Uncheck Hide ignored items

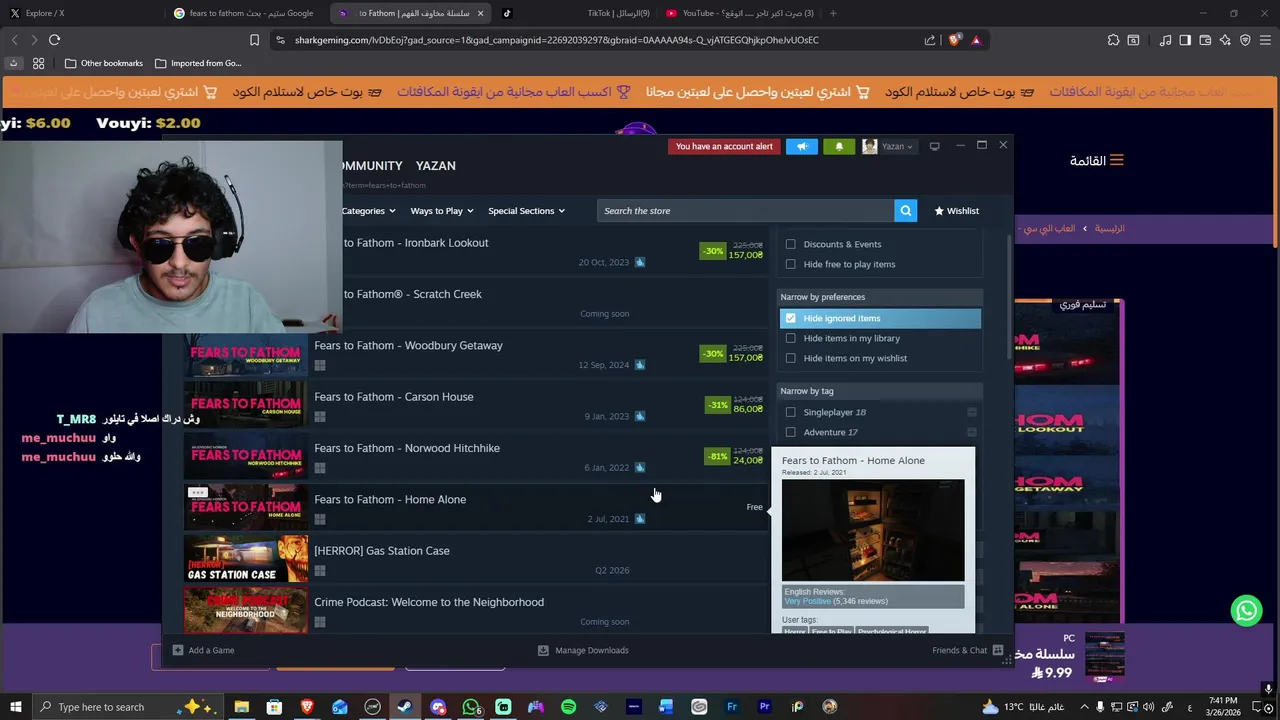pos(791,318)
